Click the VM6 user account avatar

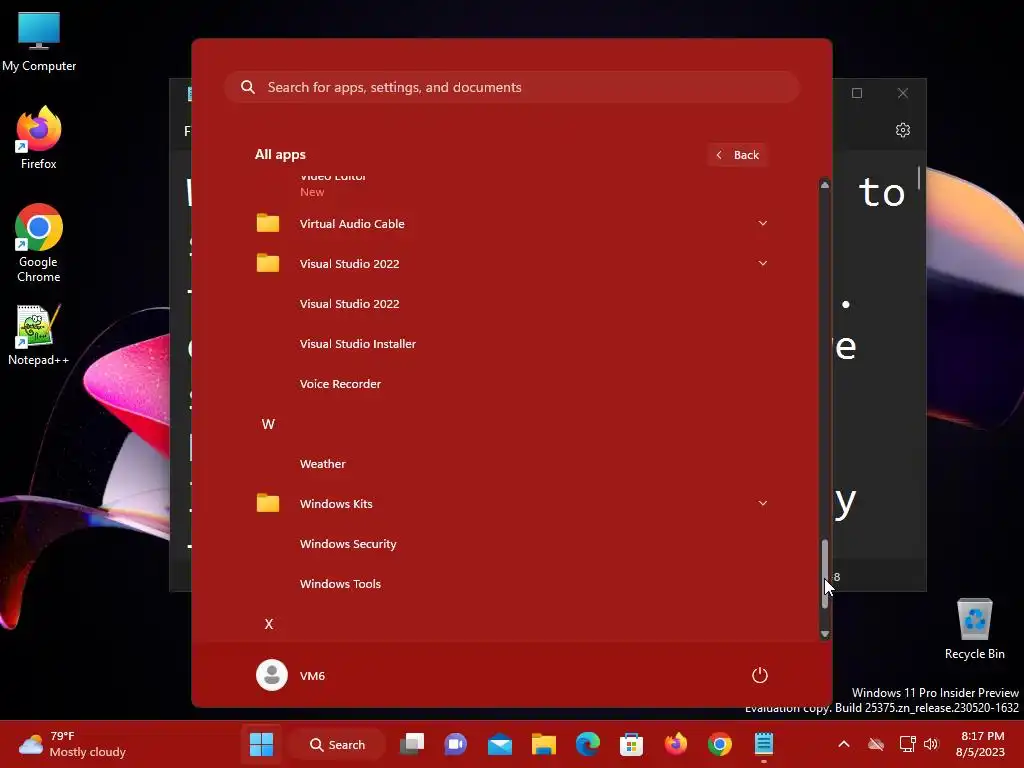272,675
